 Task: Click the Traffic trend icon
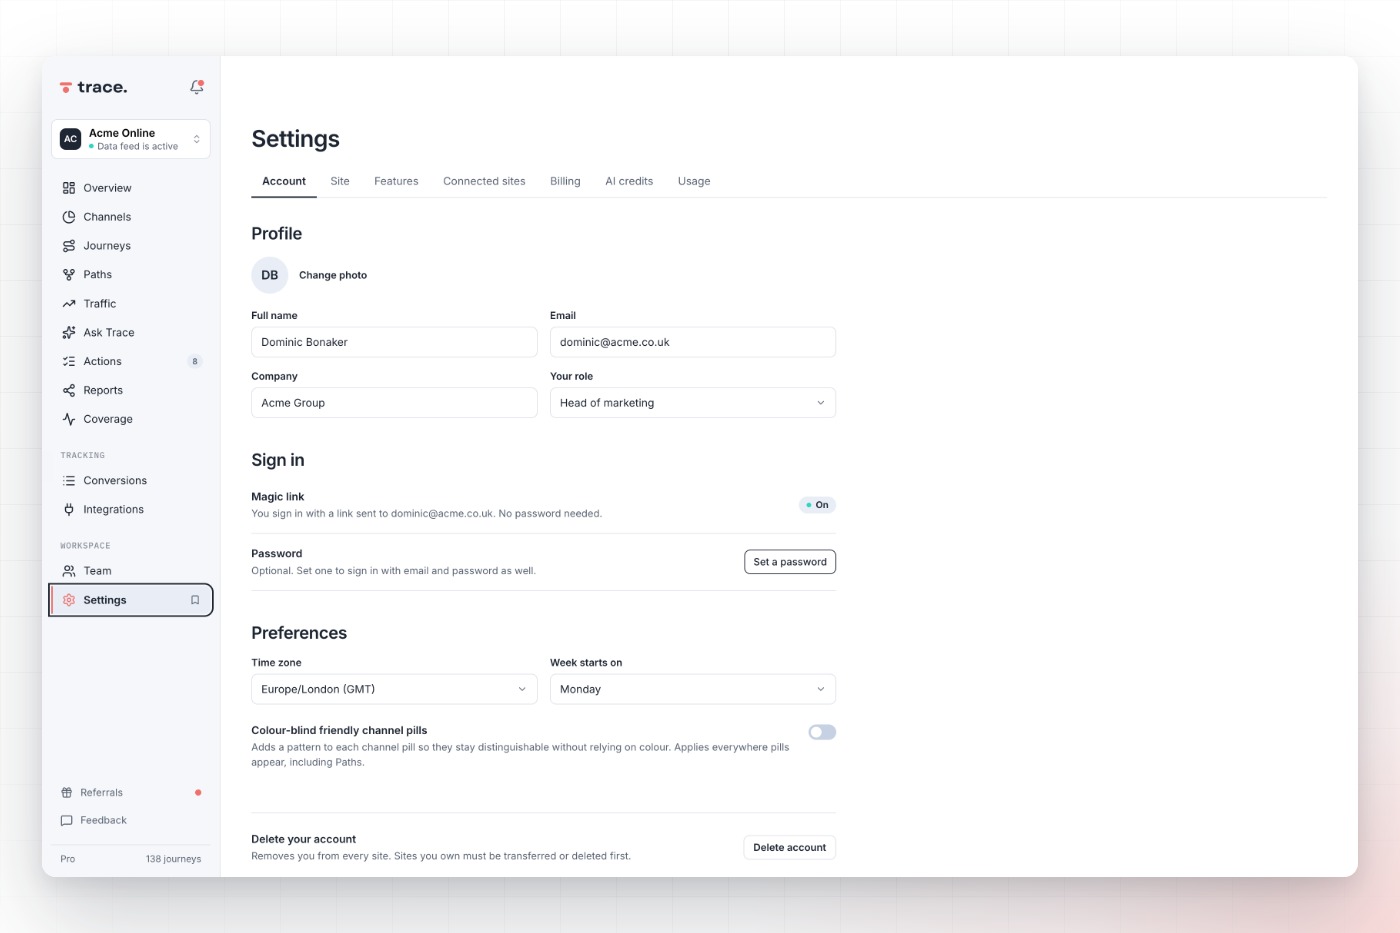pyautogui.click(x=69, y=304)
